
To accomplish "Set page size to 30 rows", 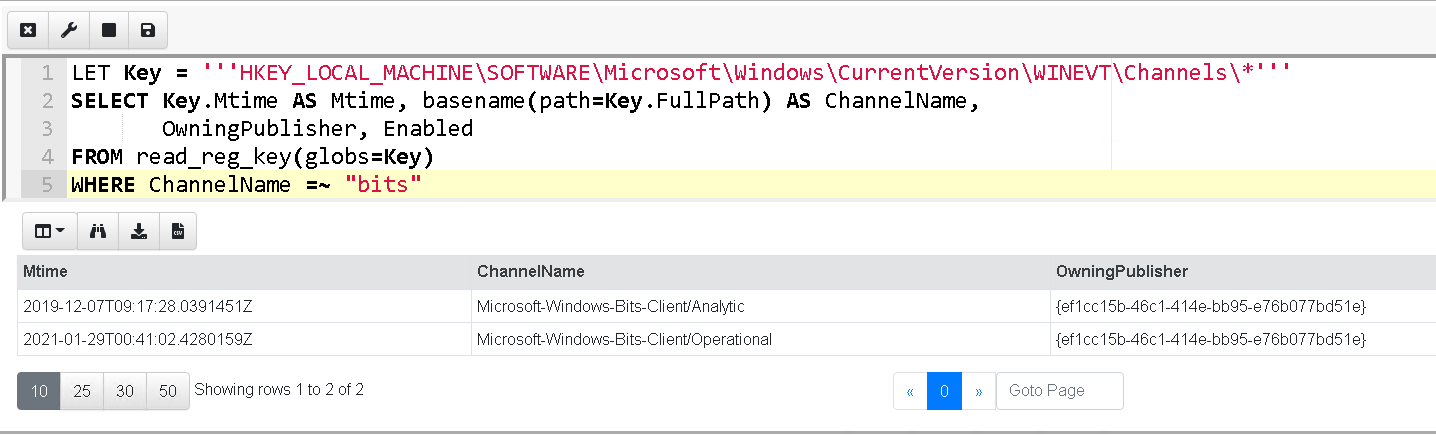I will pyautogui.click(x=125, y=391).
